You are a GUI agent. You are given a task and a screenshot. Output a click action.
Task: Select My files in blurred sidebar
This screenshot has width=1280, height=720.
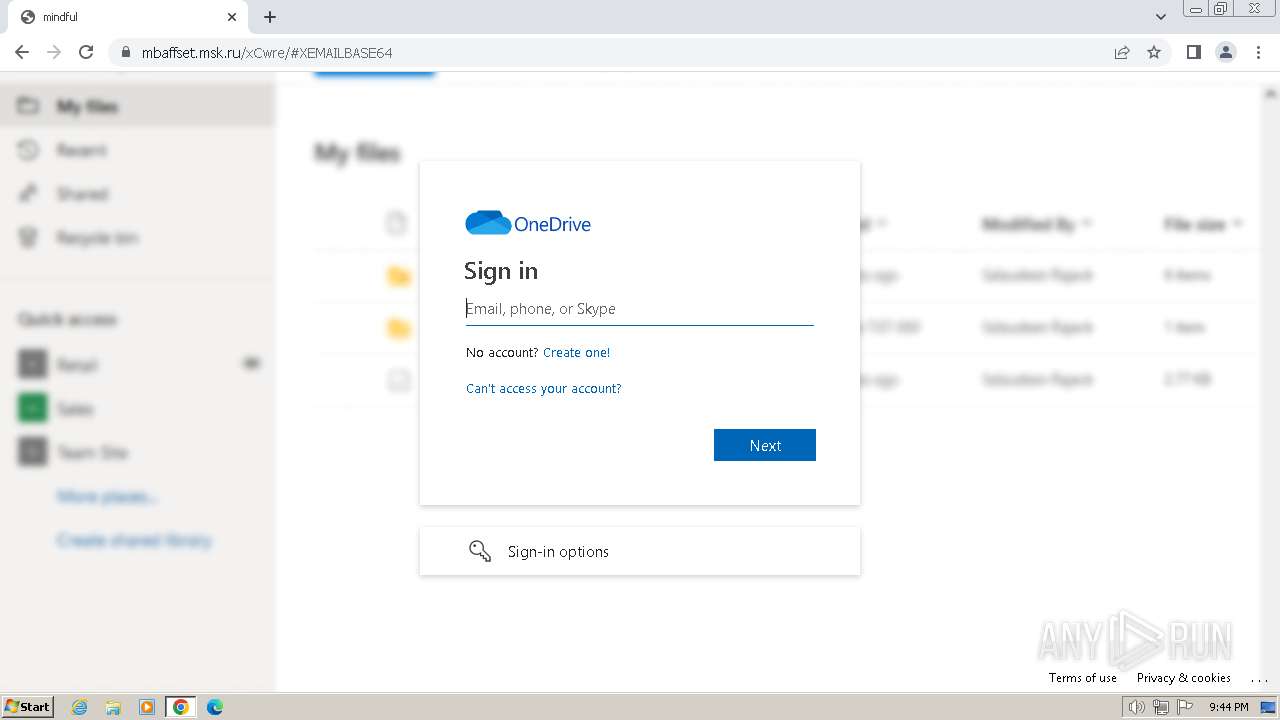tap(137, 106)
